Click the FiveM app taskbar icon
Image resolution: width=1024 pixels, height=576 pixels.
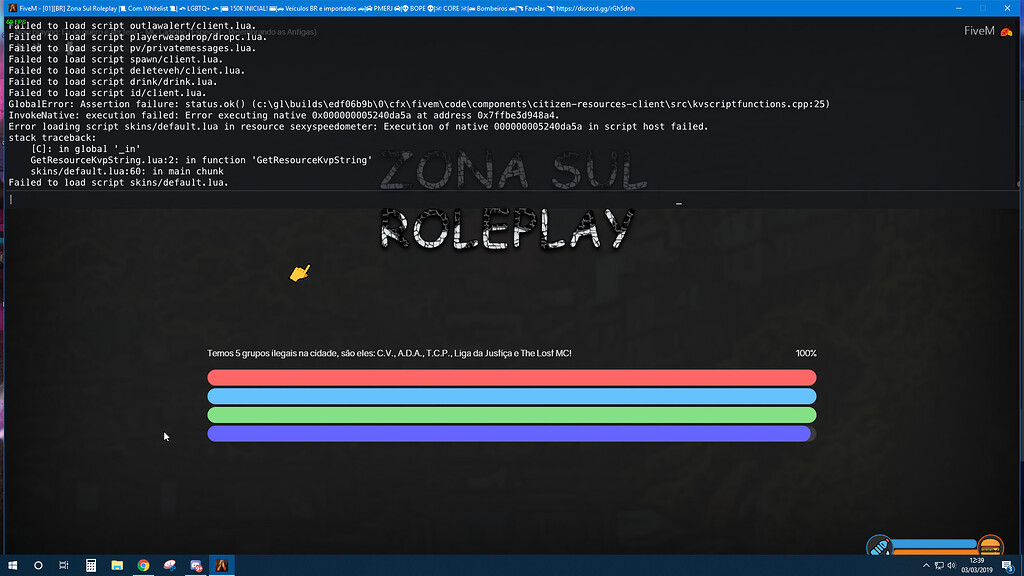(x=222, y=566)
